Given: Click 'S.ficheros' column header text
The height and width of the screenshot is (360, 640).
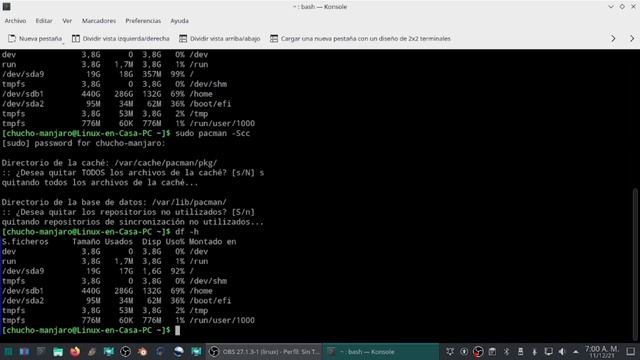Looking at the screenshot, I should pyautogui.click(x=25, y=242).
